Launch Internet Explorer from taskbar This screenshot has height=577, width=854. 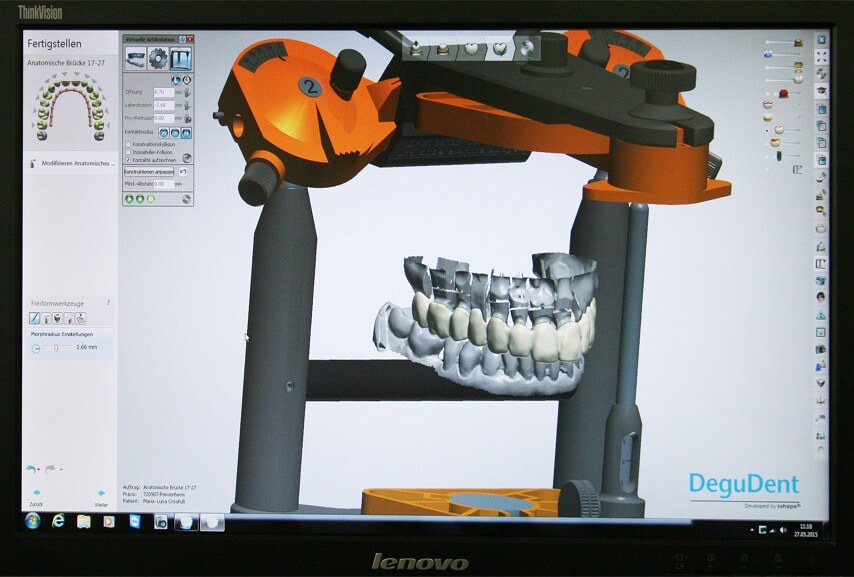58,521
